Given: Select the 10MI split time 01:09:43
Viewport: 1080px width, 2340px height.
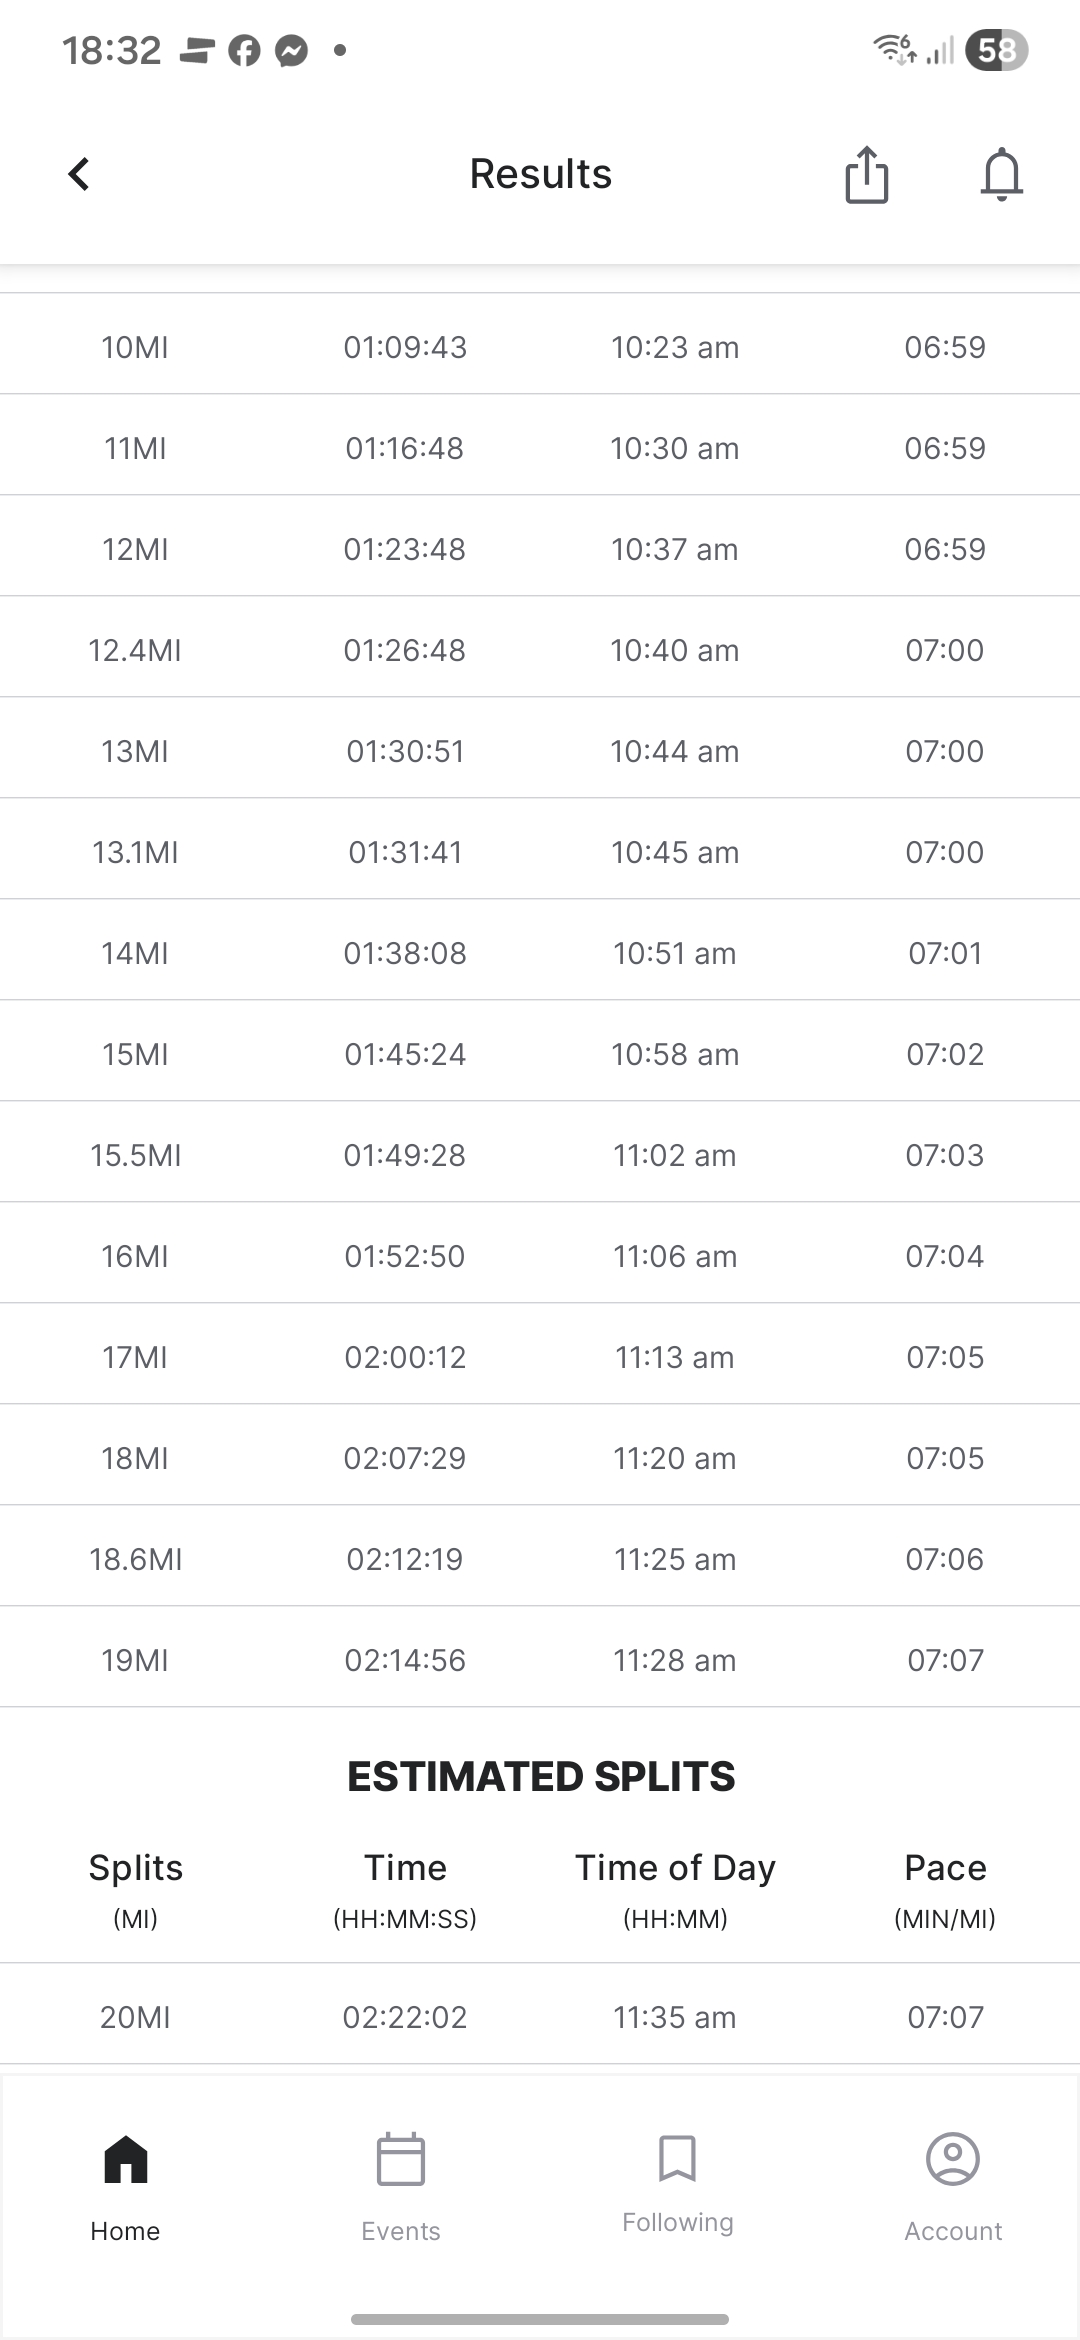Looking at the screenshot, I should pyautogui.click(x=405, y=347).
